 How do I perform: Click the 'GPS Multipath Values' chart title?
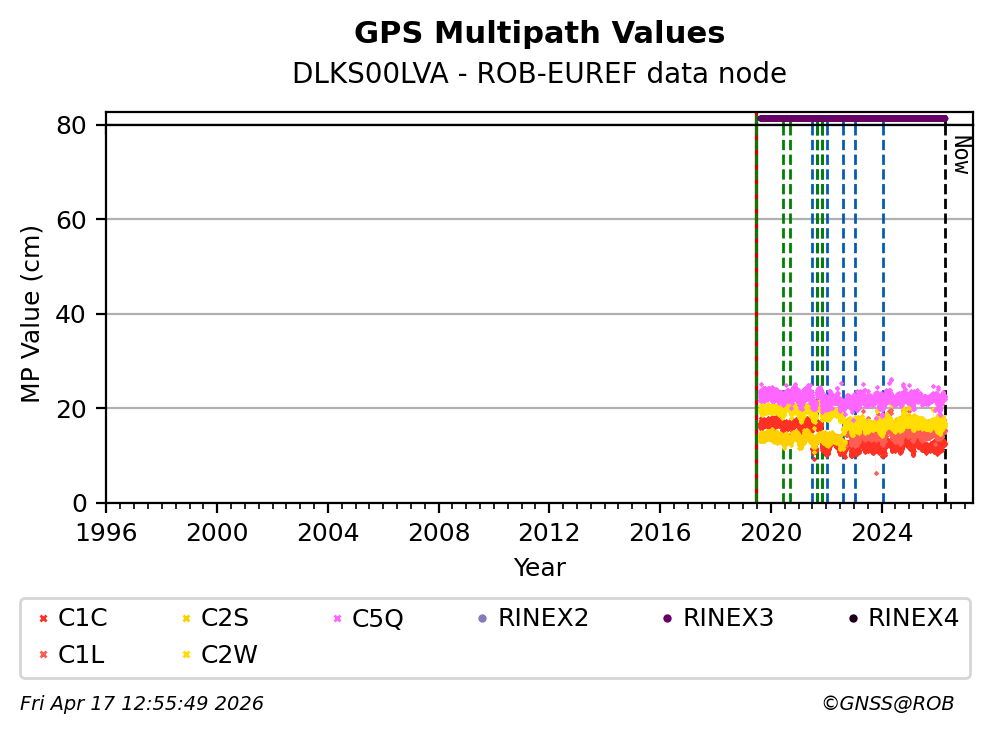tap(539, 33)
